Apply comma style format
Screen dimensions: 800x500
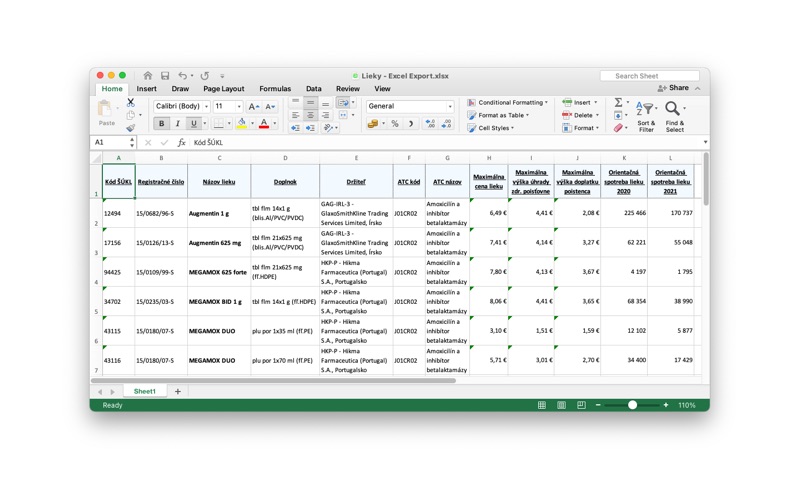tap(411, 123)
